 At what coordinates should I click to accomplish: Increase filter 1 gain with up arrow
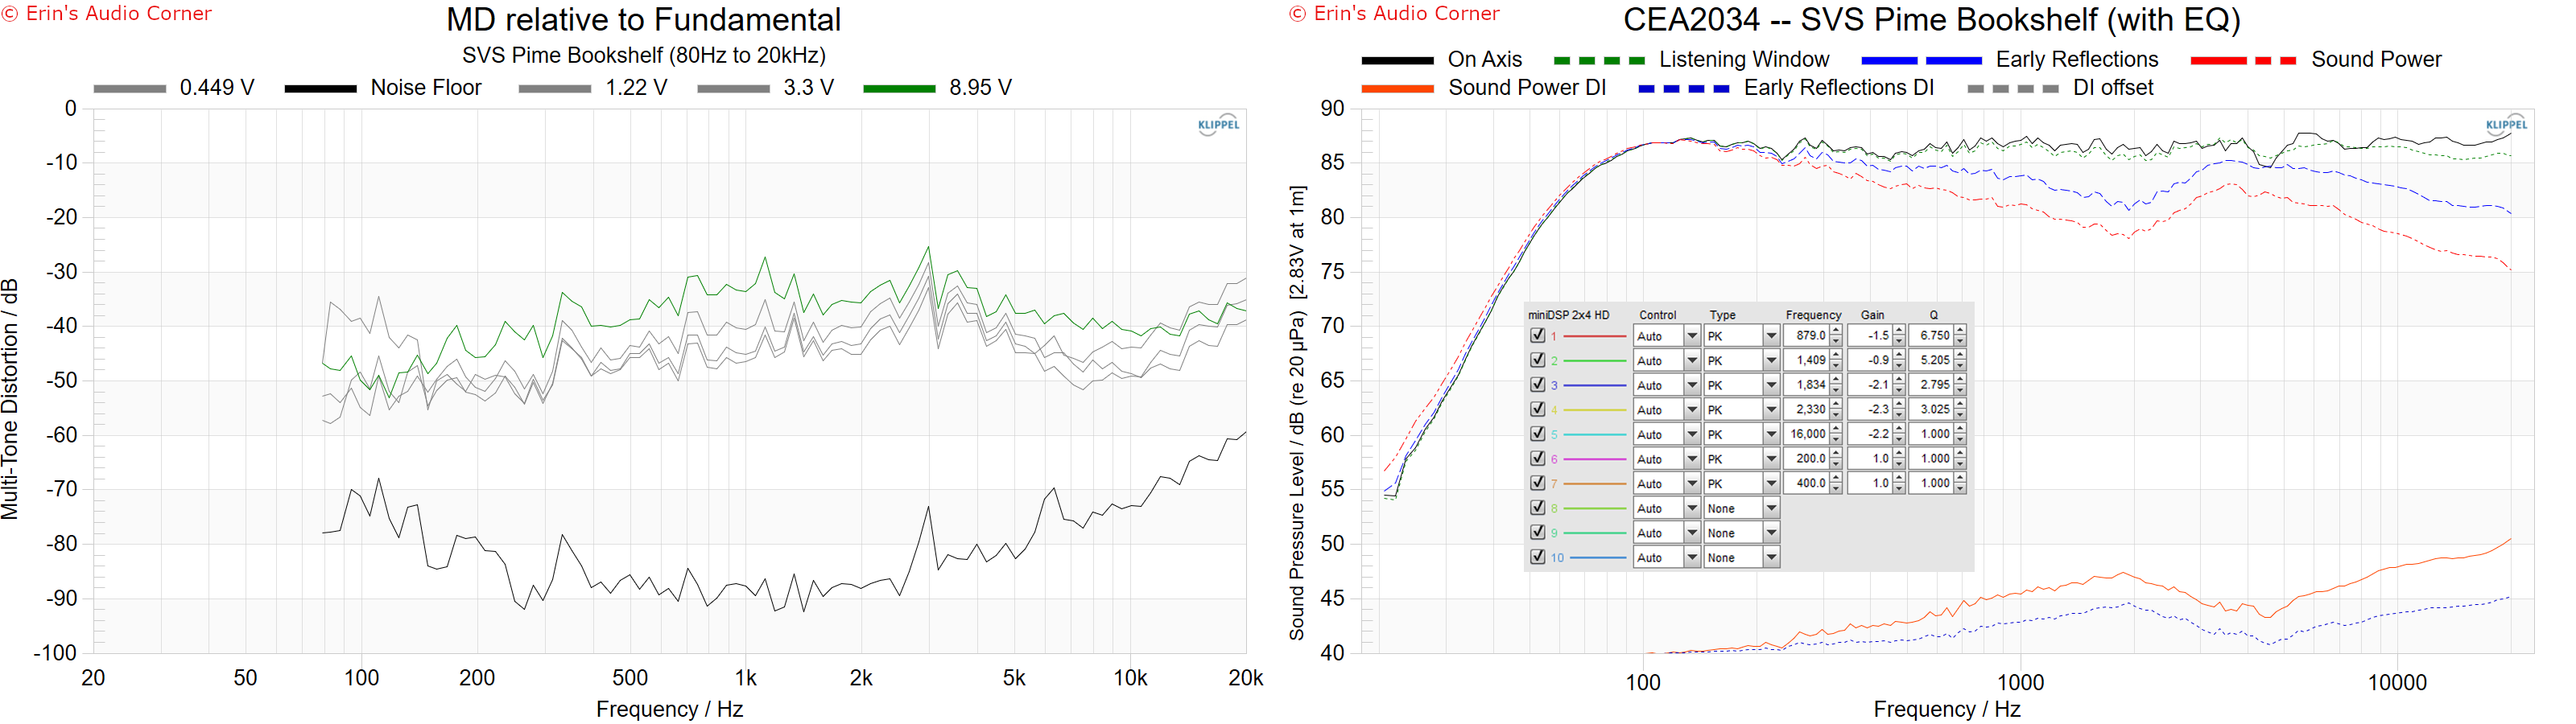tap(1898, 331)
